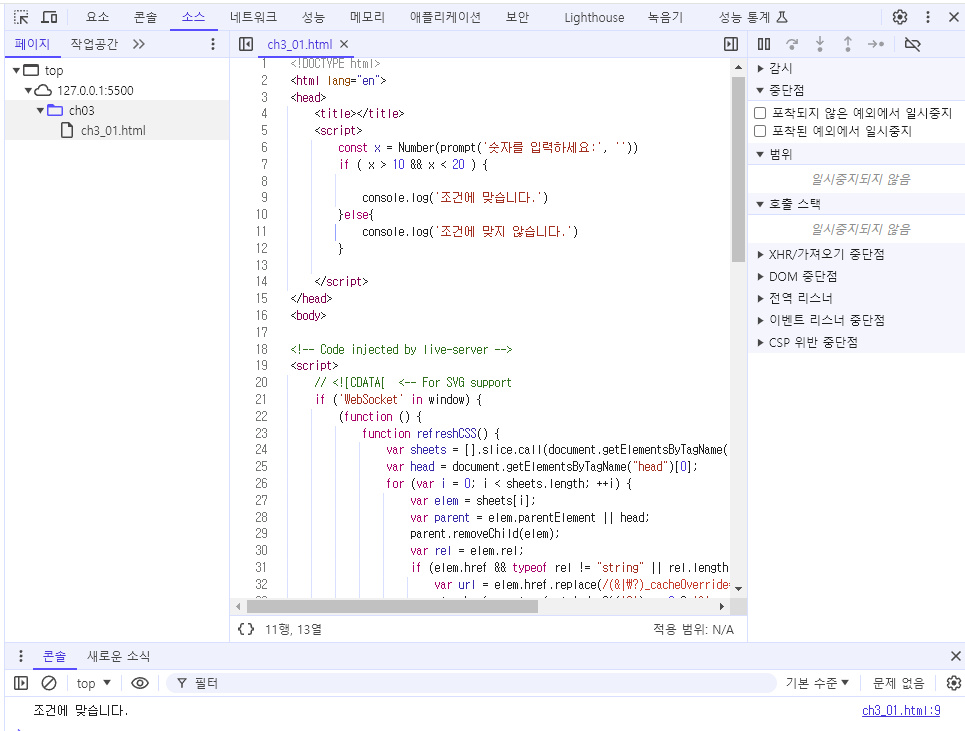The image size is (965, 731).
Task: Click the editor horizontal scrollbar thumb
Action: pyautogui.click(x=392, y=606)
